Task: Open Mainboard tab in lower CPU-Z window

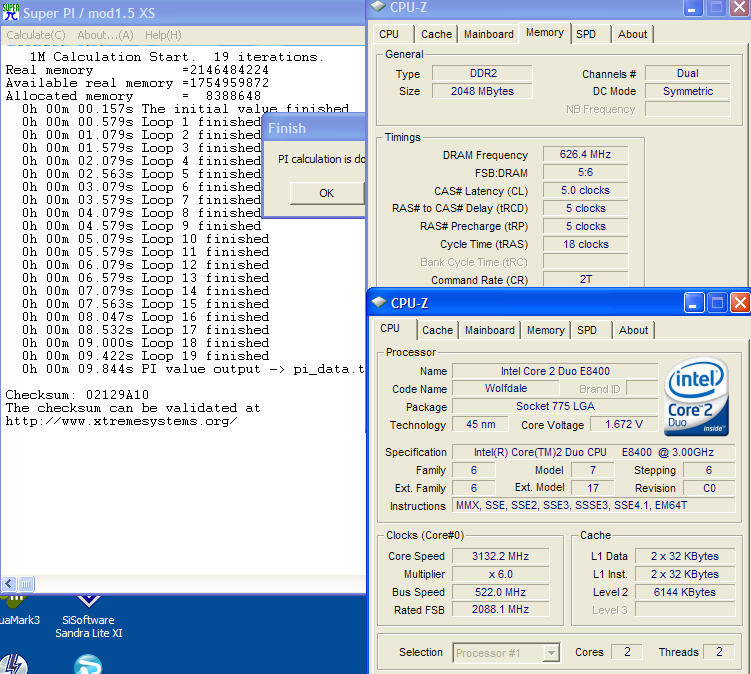Action: [489, 330]
